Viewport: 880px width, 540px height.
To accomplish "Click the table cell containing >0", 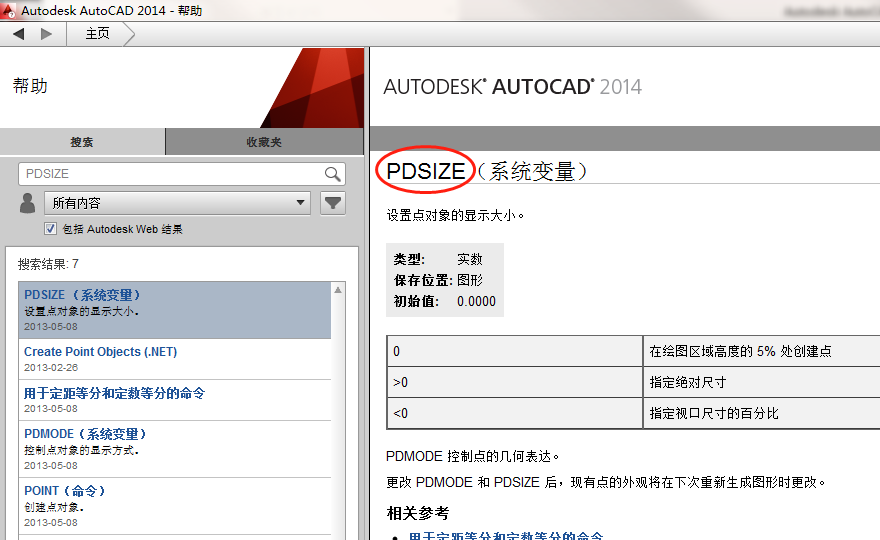I will [514, 382].
